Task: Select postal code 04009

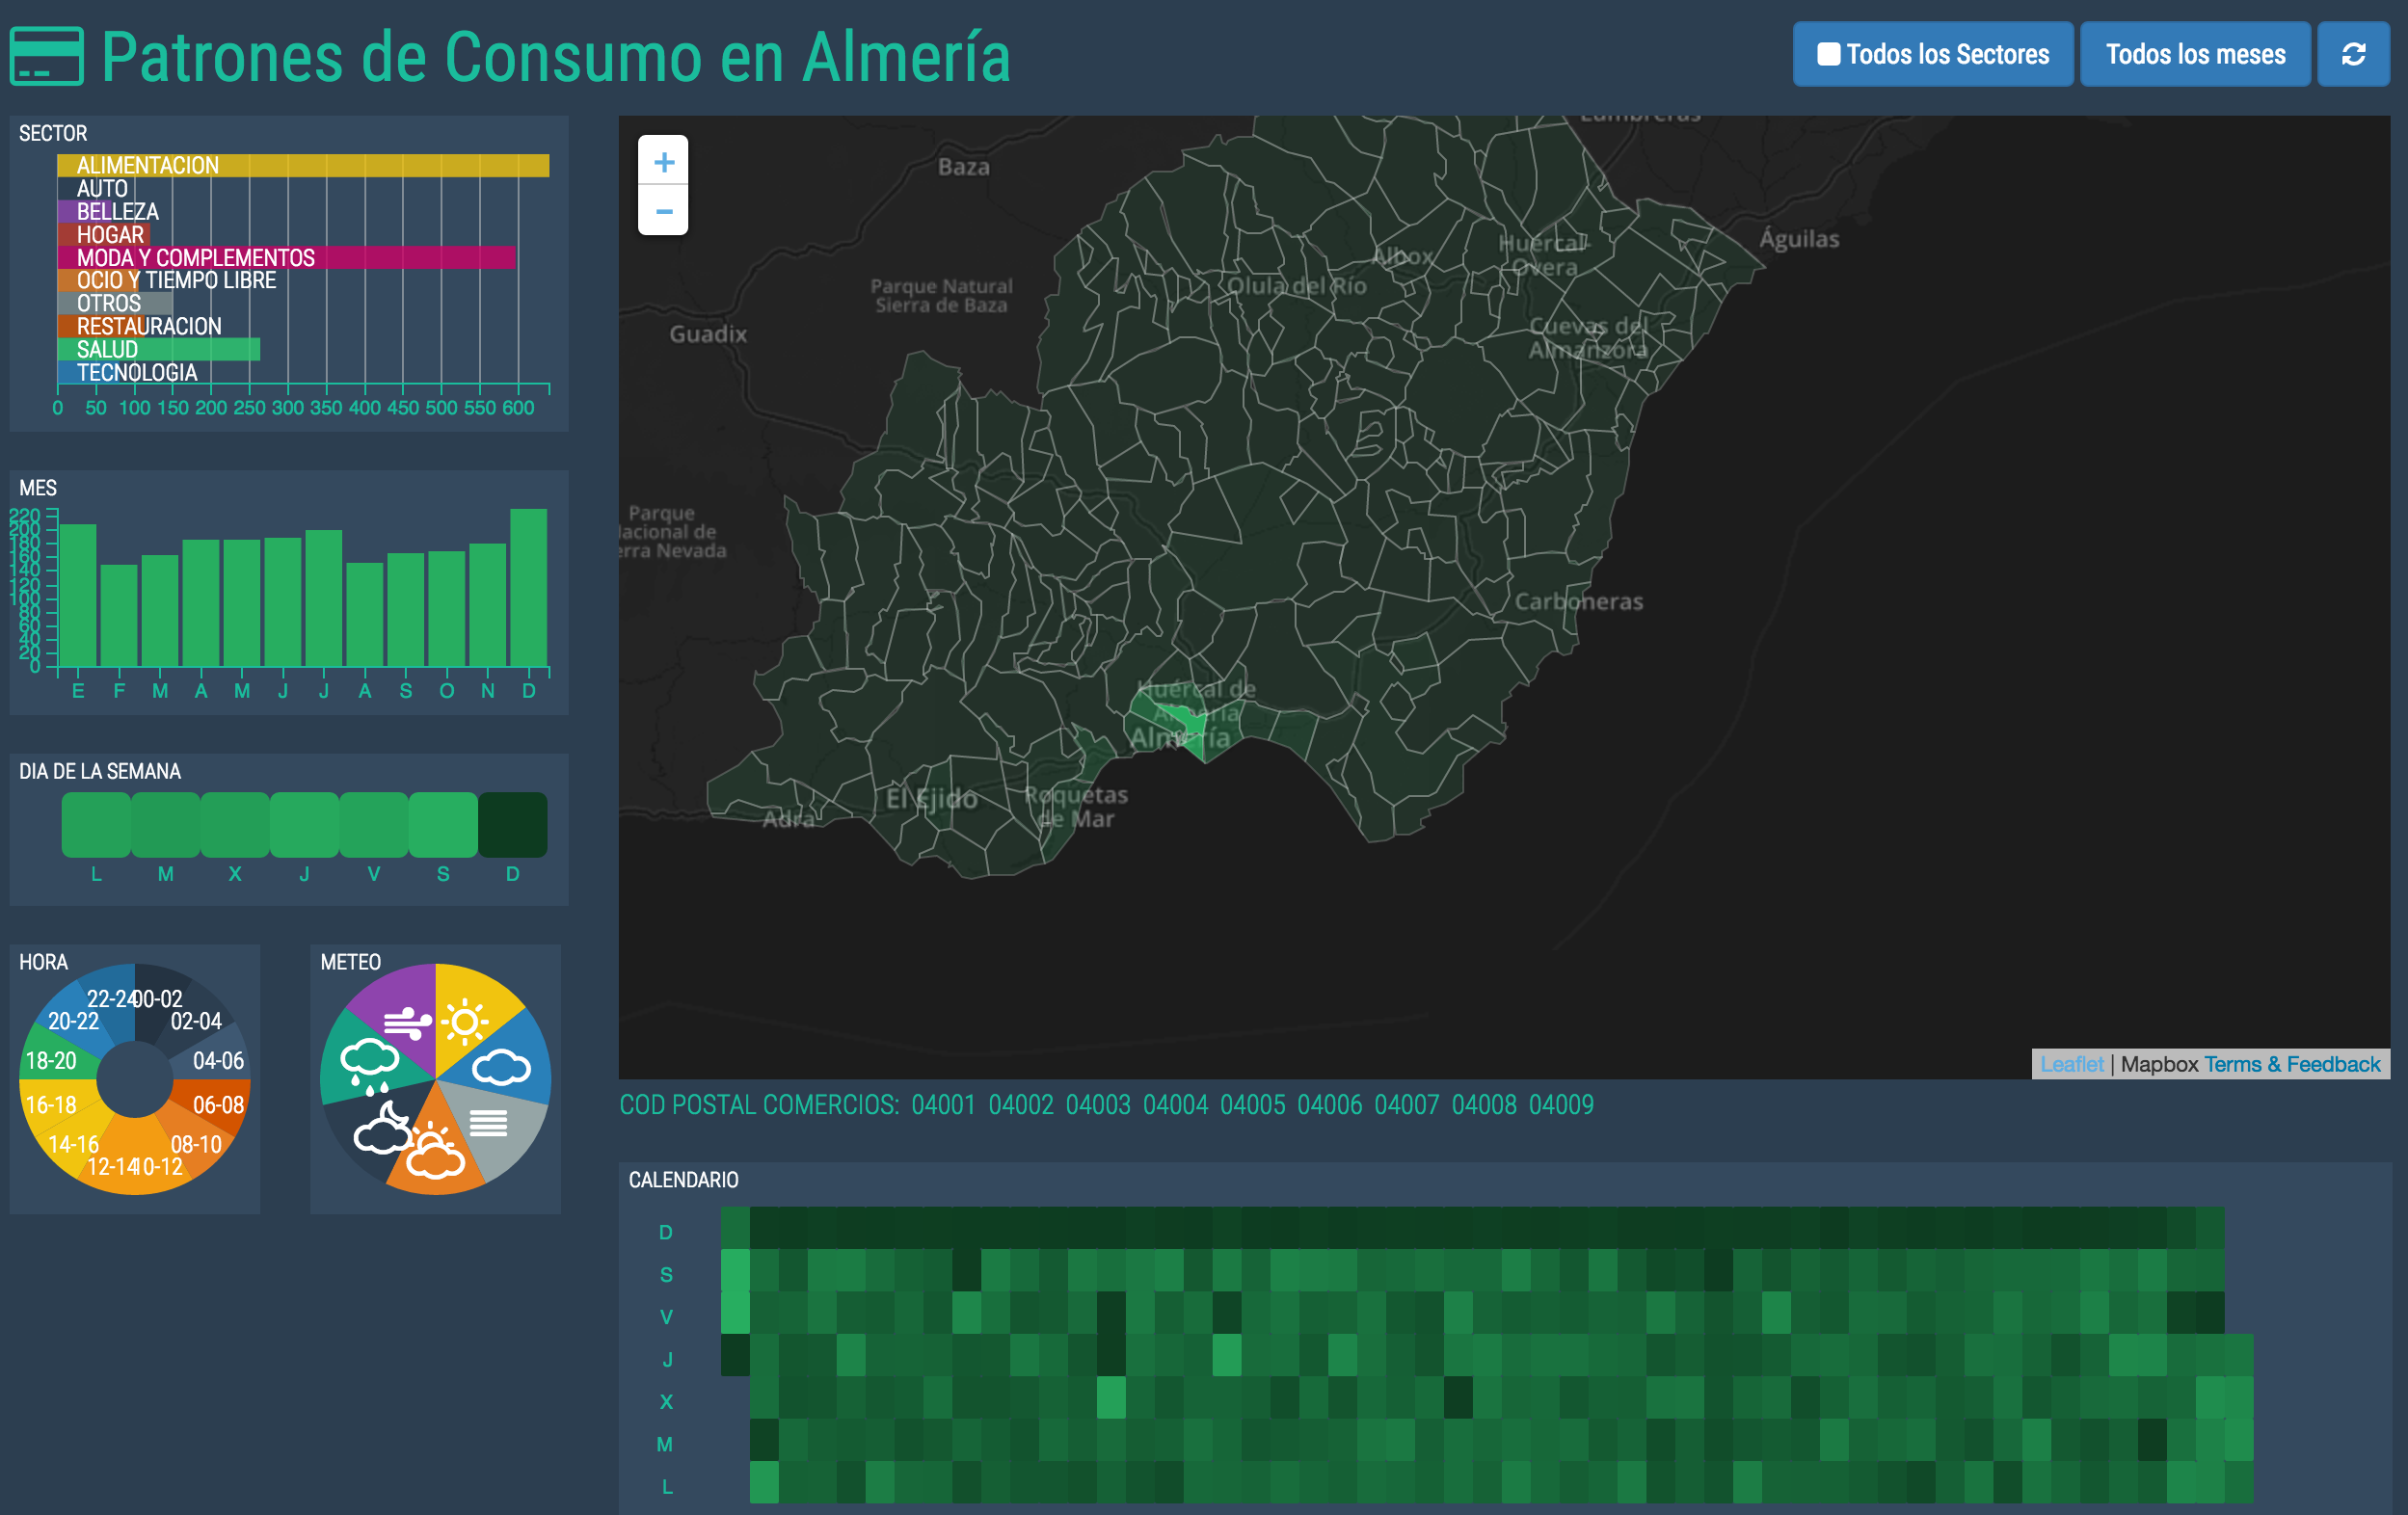Action: [x=1560, y=1105]
